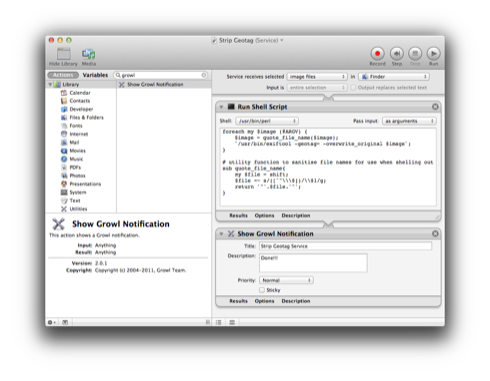Click the Strip Geotag document icon in title bar
490x381 pixels.
click(214, 40)
